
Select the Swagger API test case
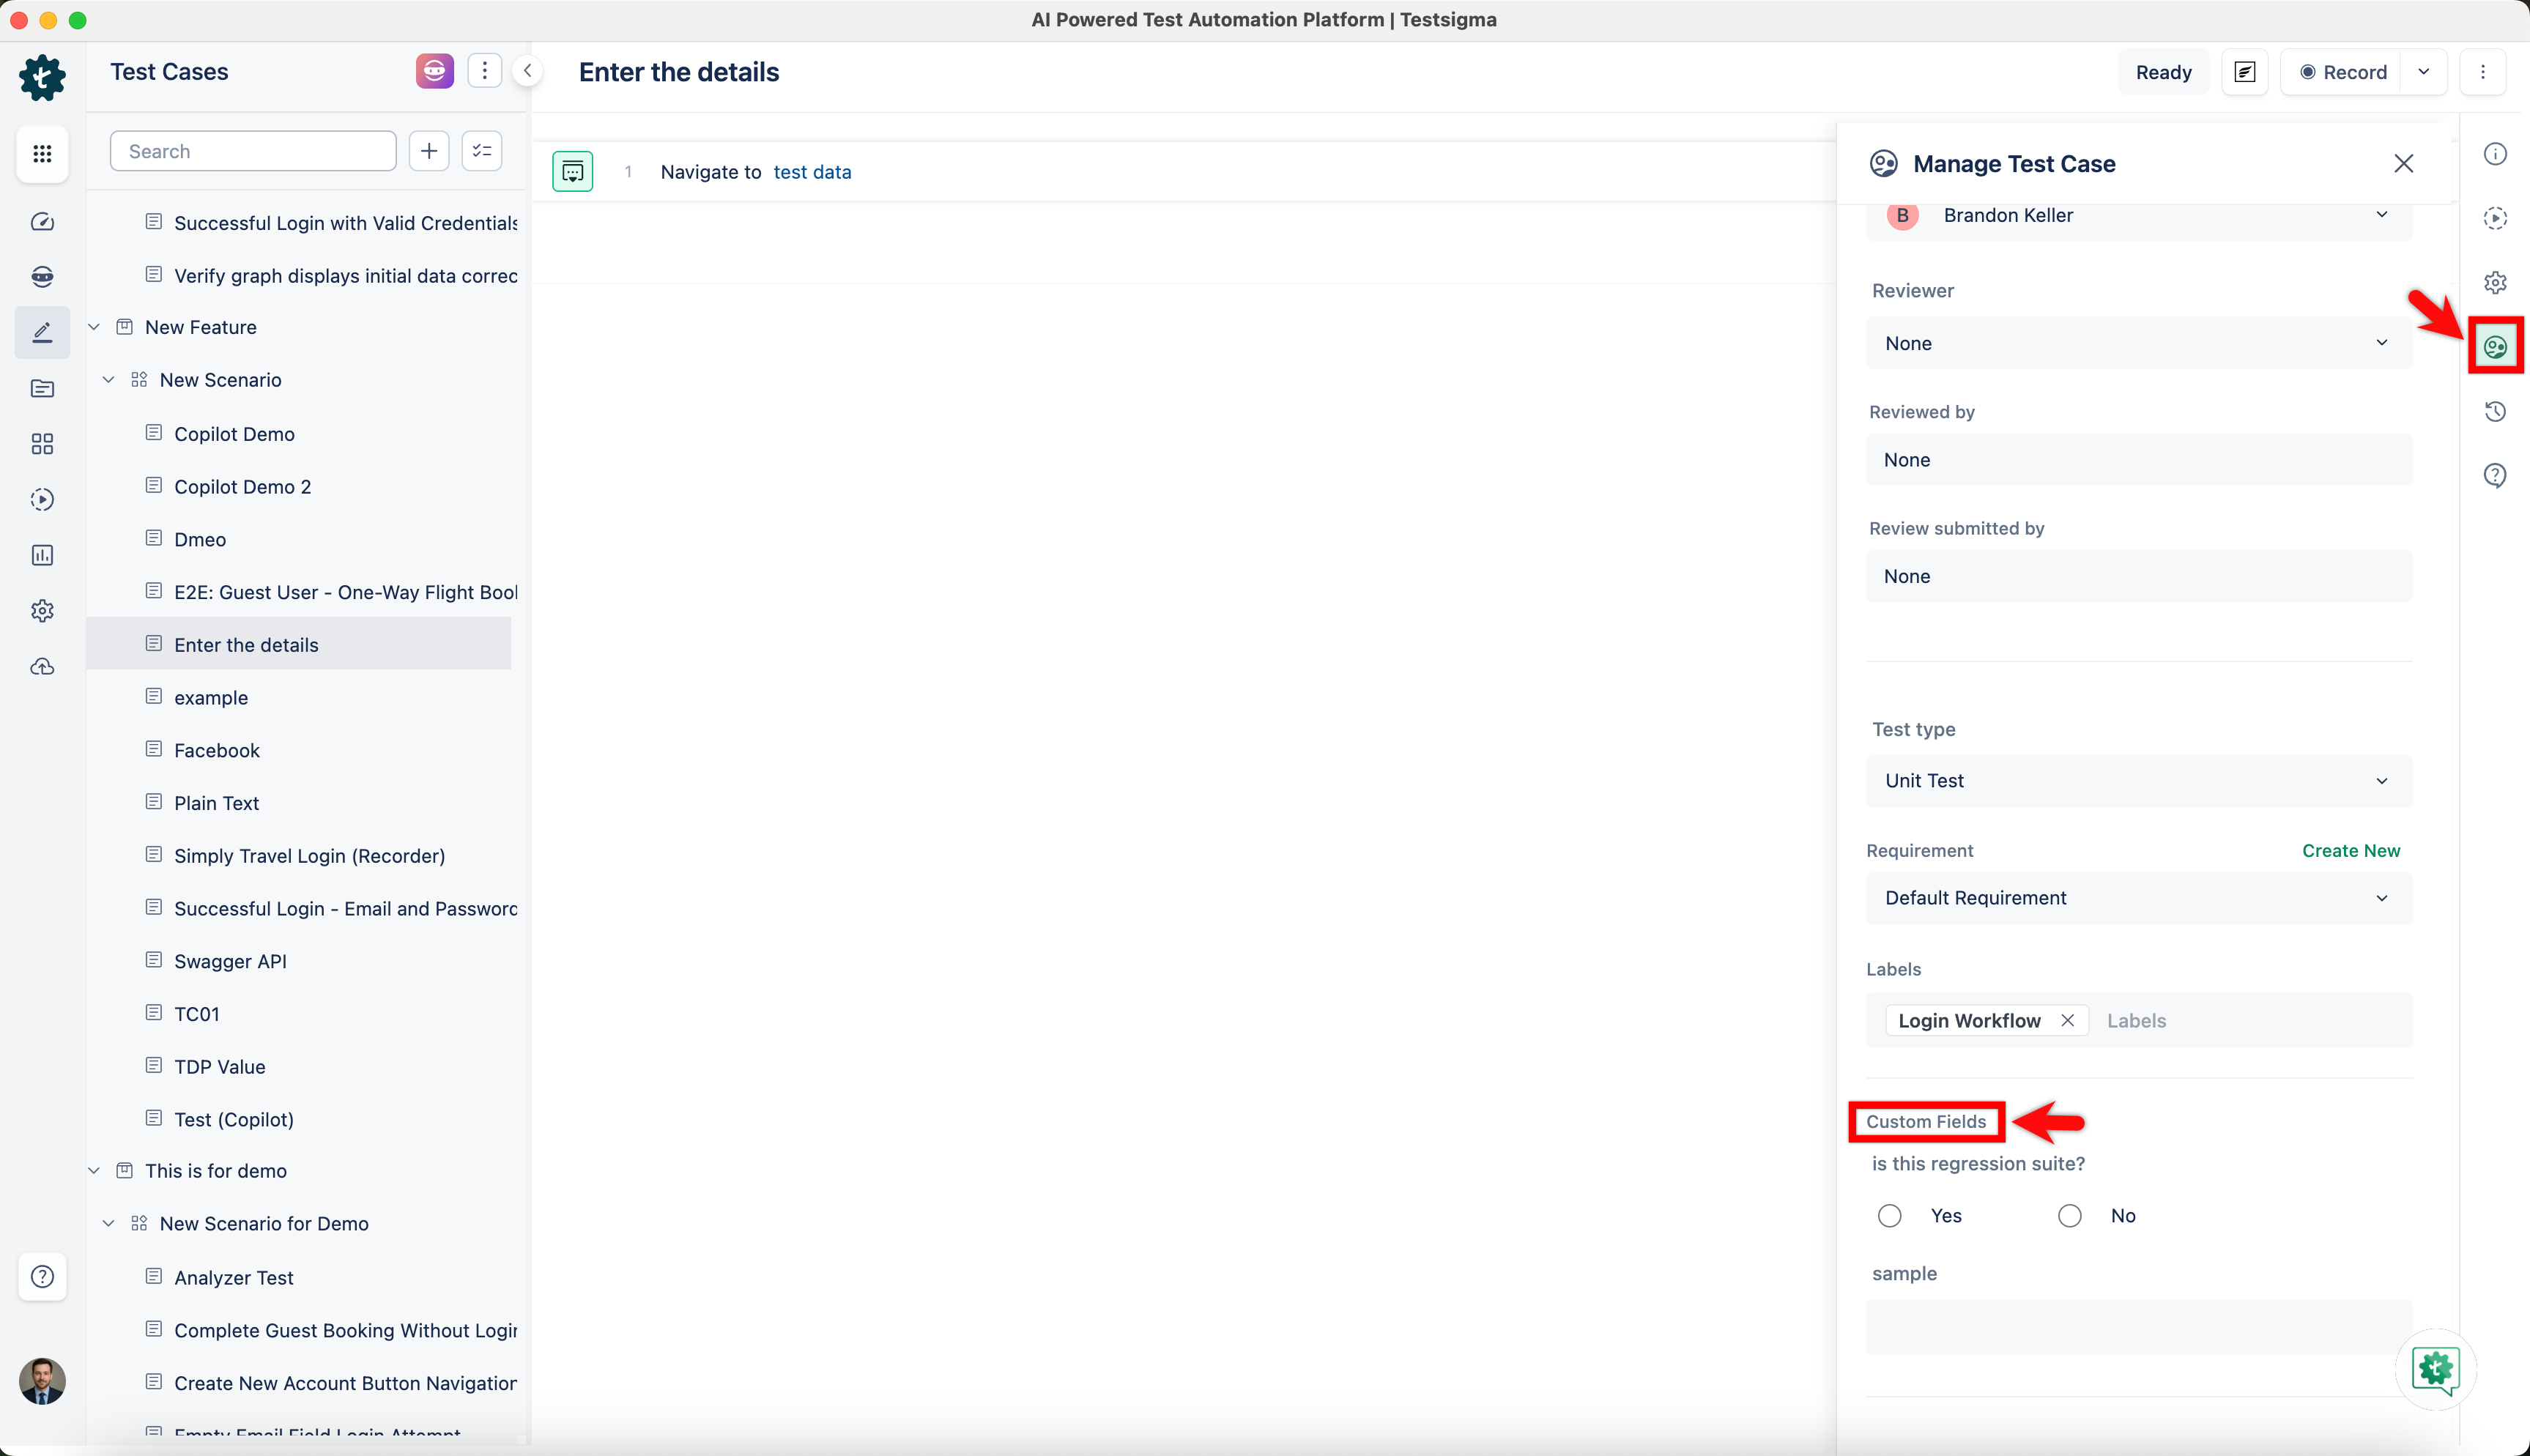(230, 961)
